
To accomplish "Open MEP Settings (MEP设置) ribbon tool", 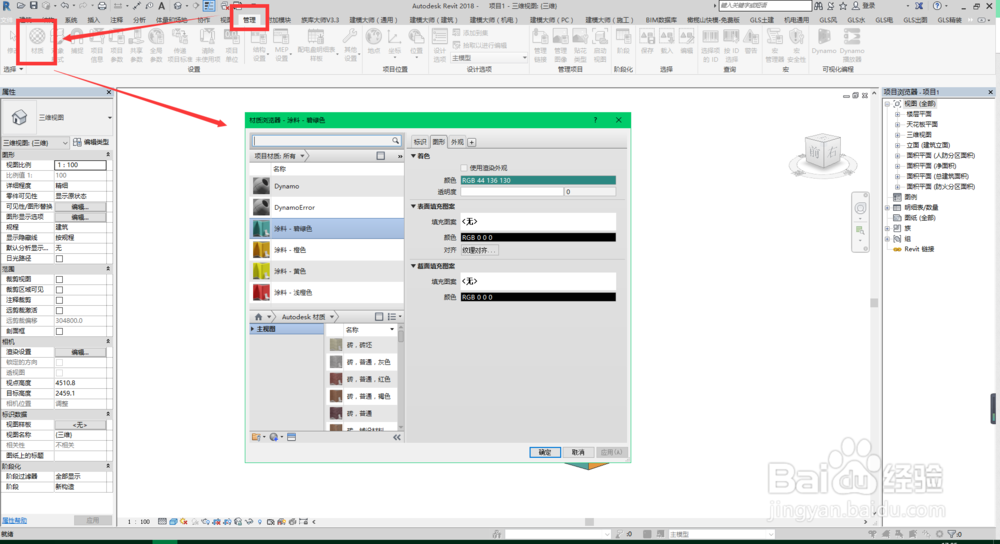I will pos(281,45).
